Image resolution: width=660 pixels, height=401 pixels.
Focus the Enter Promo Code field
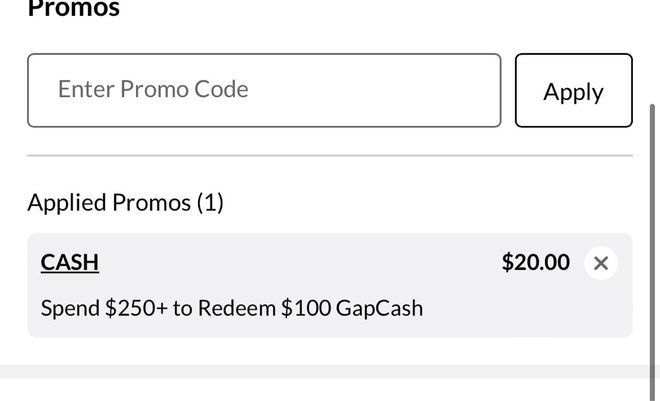[x=264, y=90]
